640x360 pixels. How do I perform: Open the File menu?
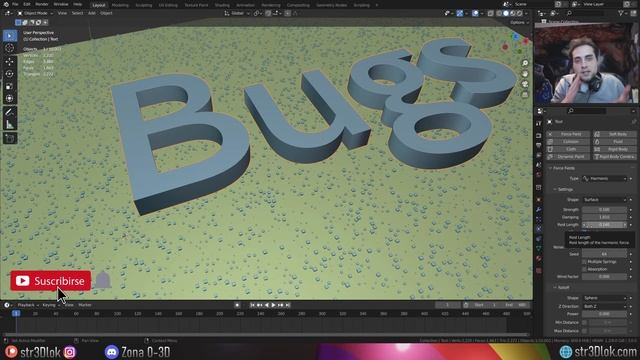[15, 4]
